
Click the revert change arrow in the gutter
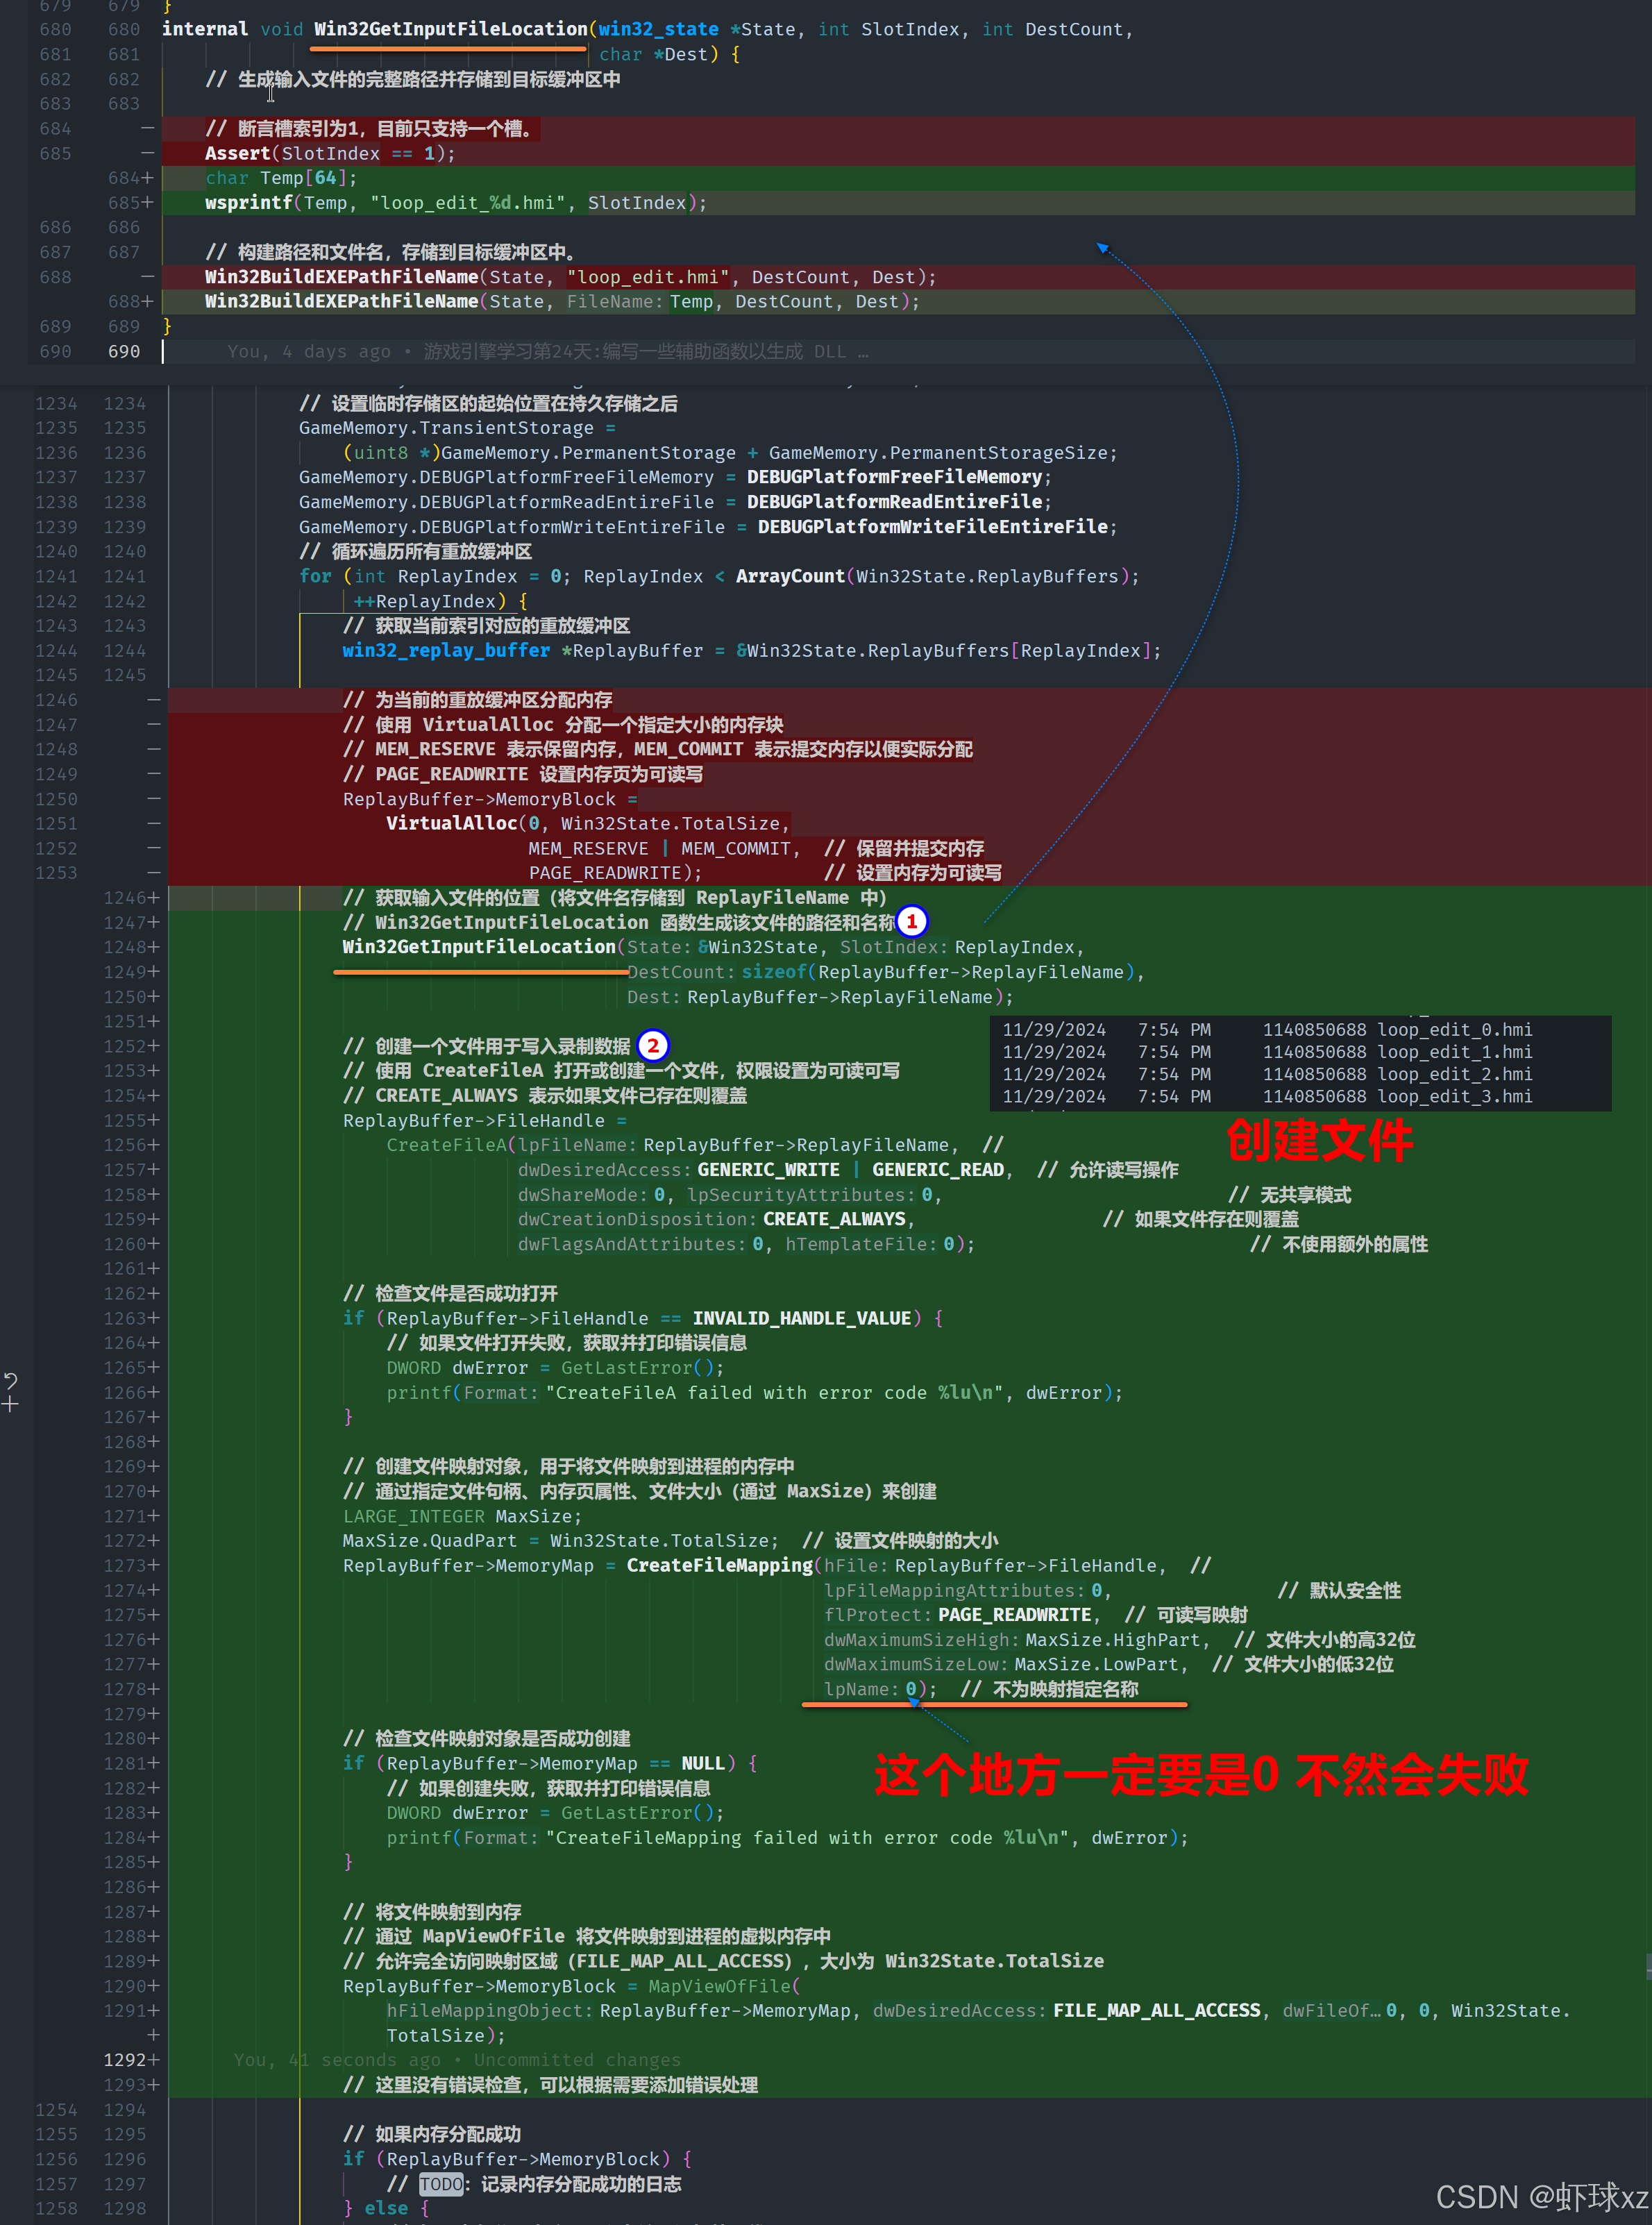pyautogui.click(x=11, y=1381)
